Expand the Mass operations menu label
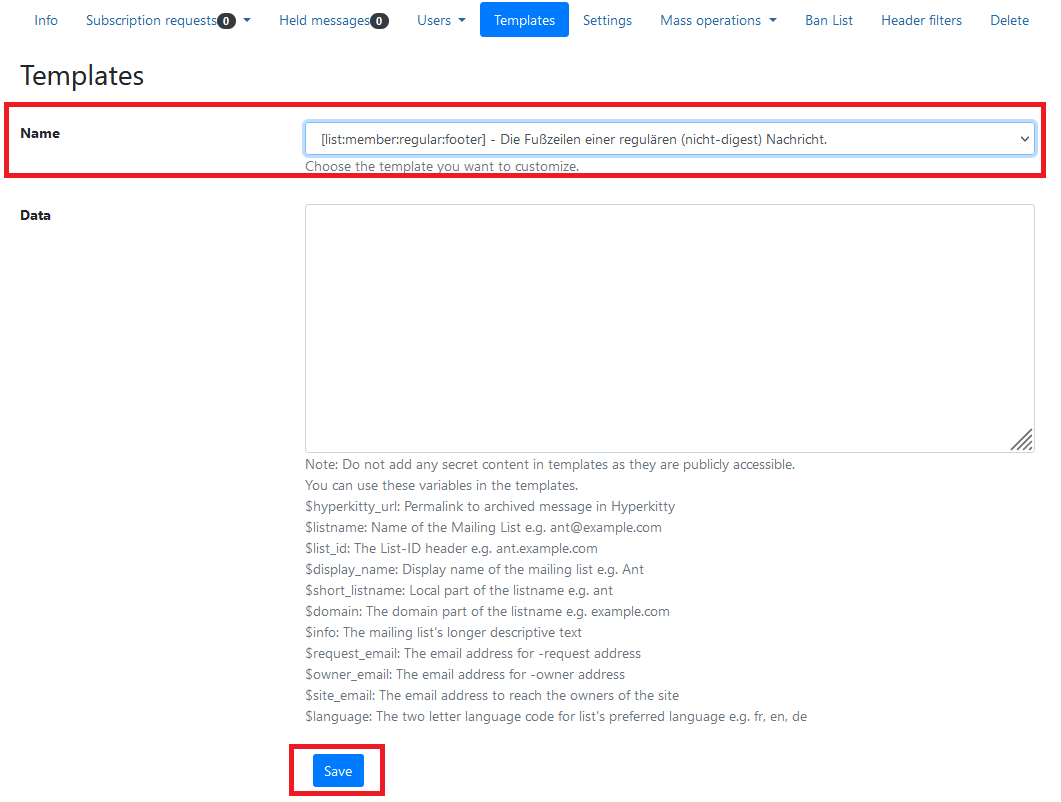The width and height of the screenshot is (1061, 802). click(x=710, y=21)
